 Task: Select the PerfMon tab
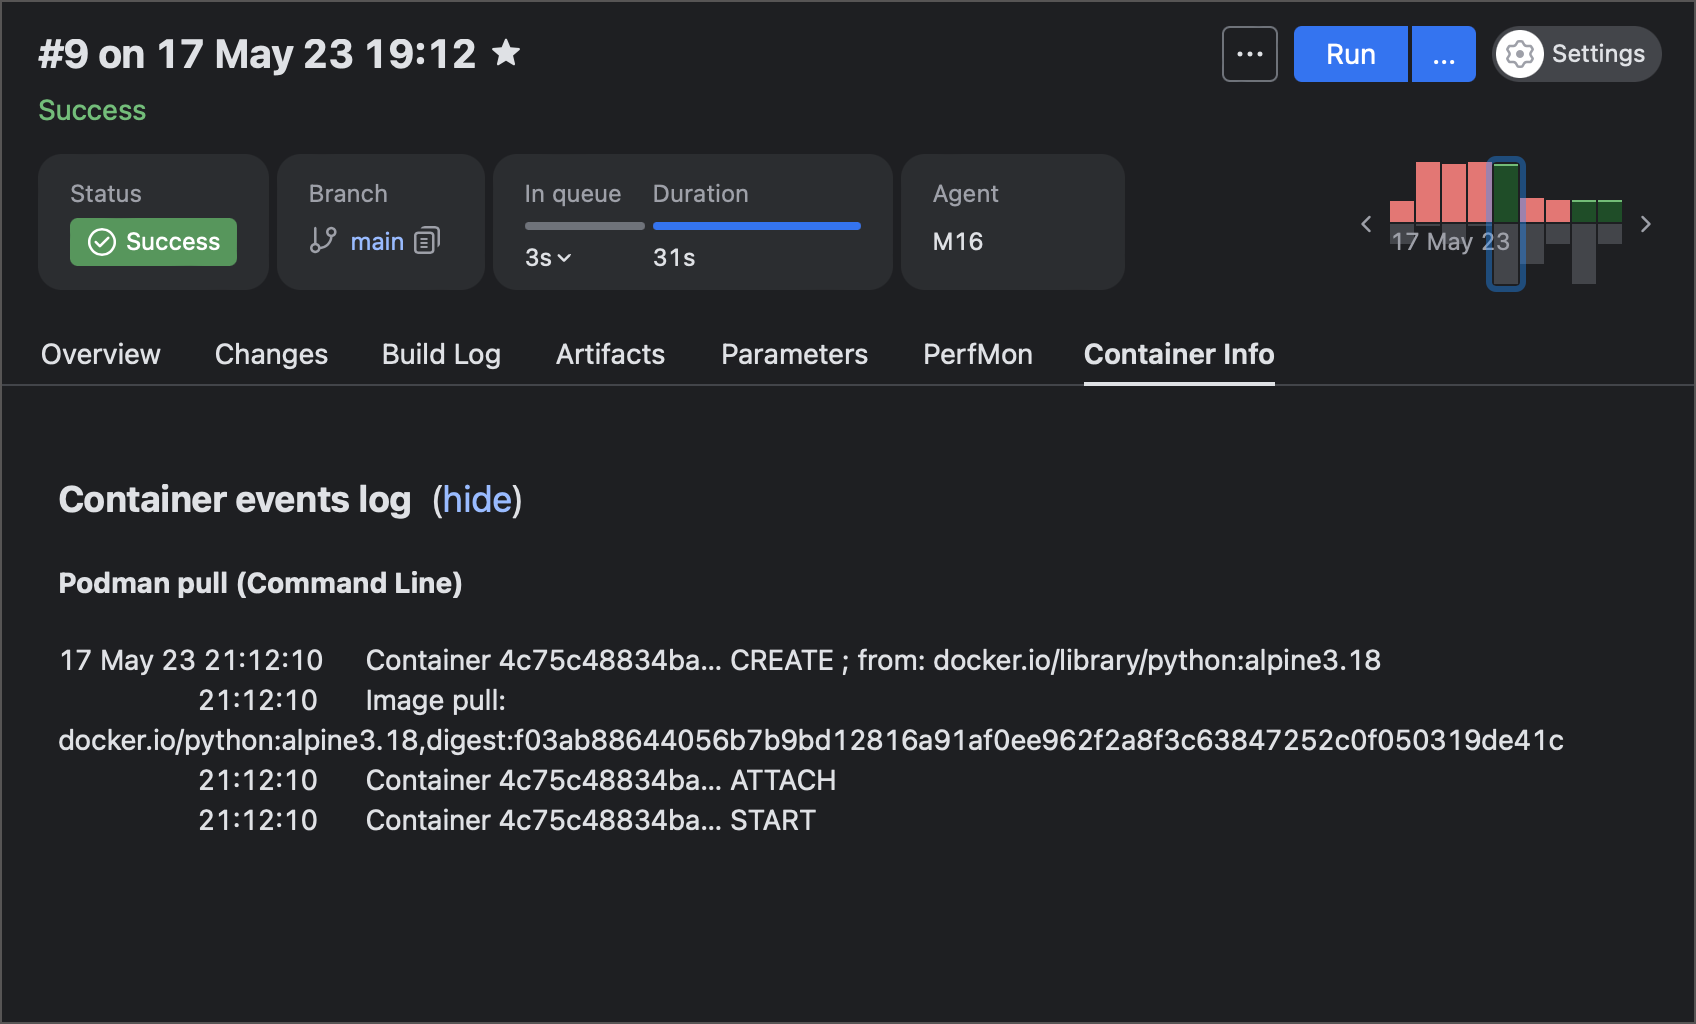click(977, 354)
